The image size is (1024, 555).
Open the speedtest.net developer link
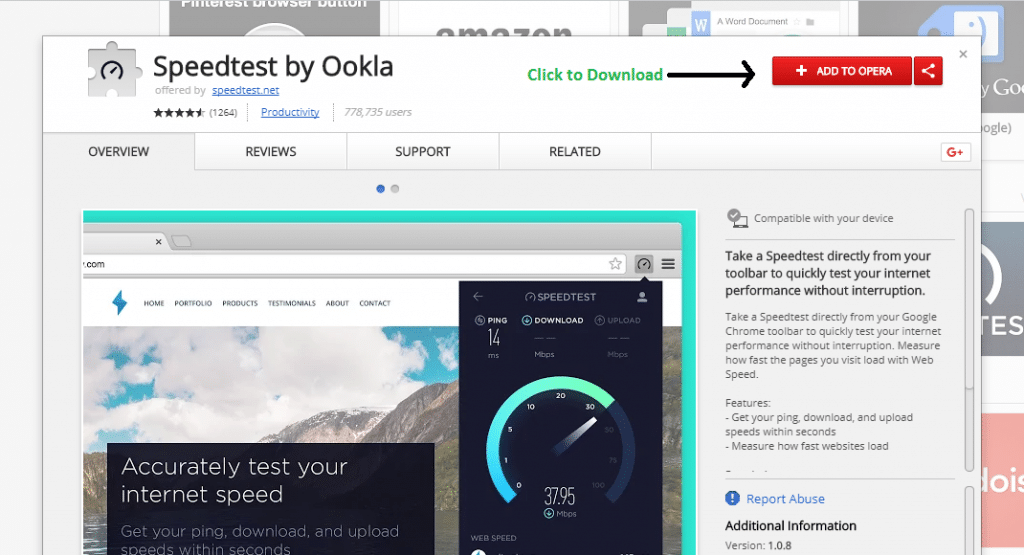click(x=246, y=90)
